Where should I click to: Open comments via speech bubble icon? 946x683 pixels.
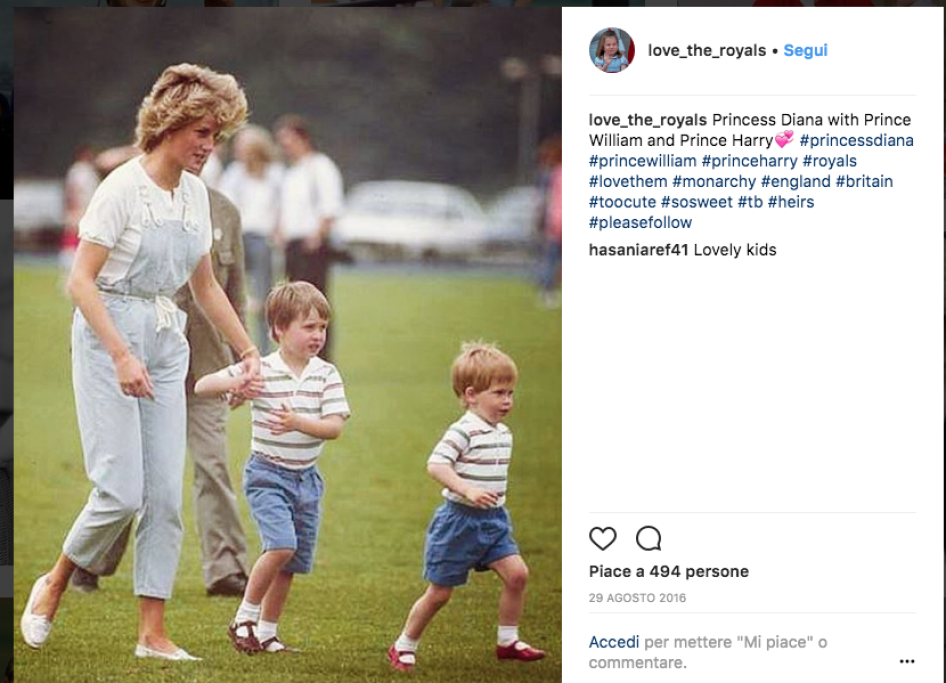[649, 538]
